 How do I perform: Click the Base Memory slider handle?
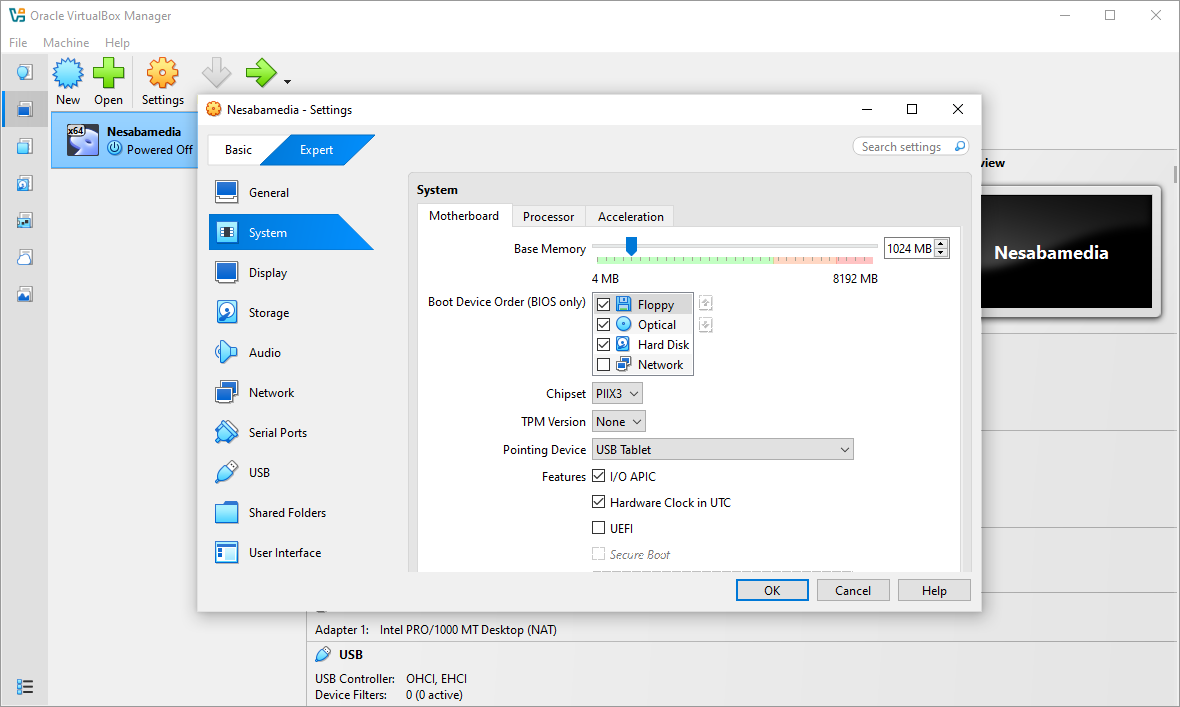coord(631,246)
